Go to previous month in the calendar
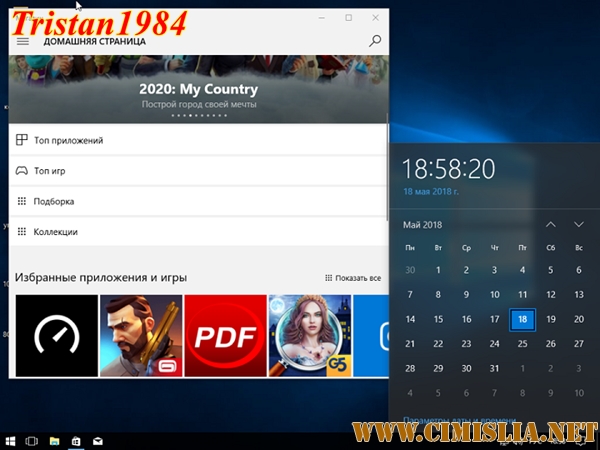Image resolution: width=600 pixels, height=450 pixels. tap(551, 224)
